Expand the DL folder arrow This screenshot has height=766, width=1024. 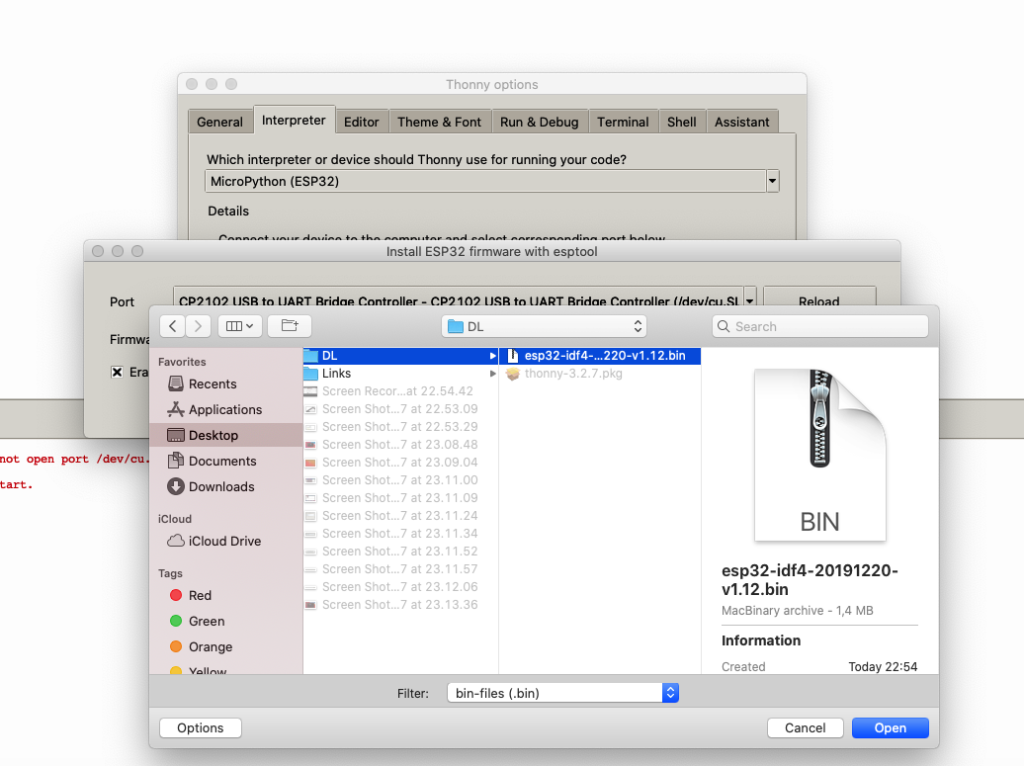492,356
